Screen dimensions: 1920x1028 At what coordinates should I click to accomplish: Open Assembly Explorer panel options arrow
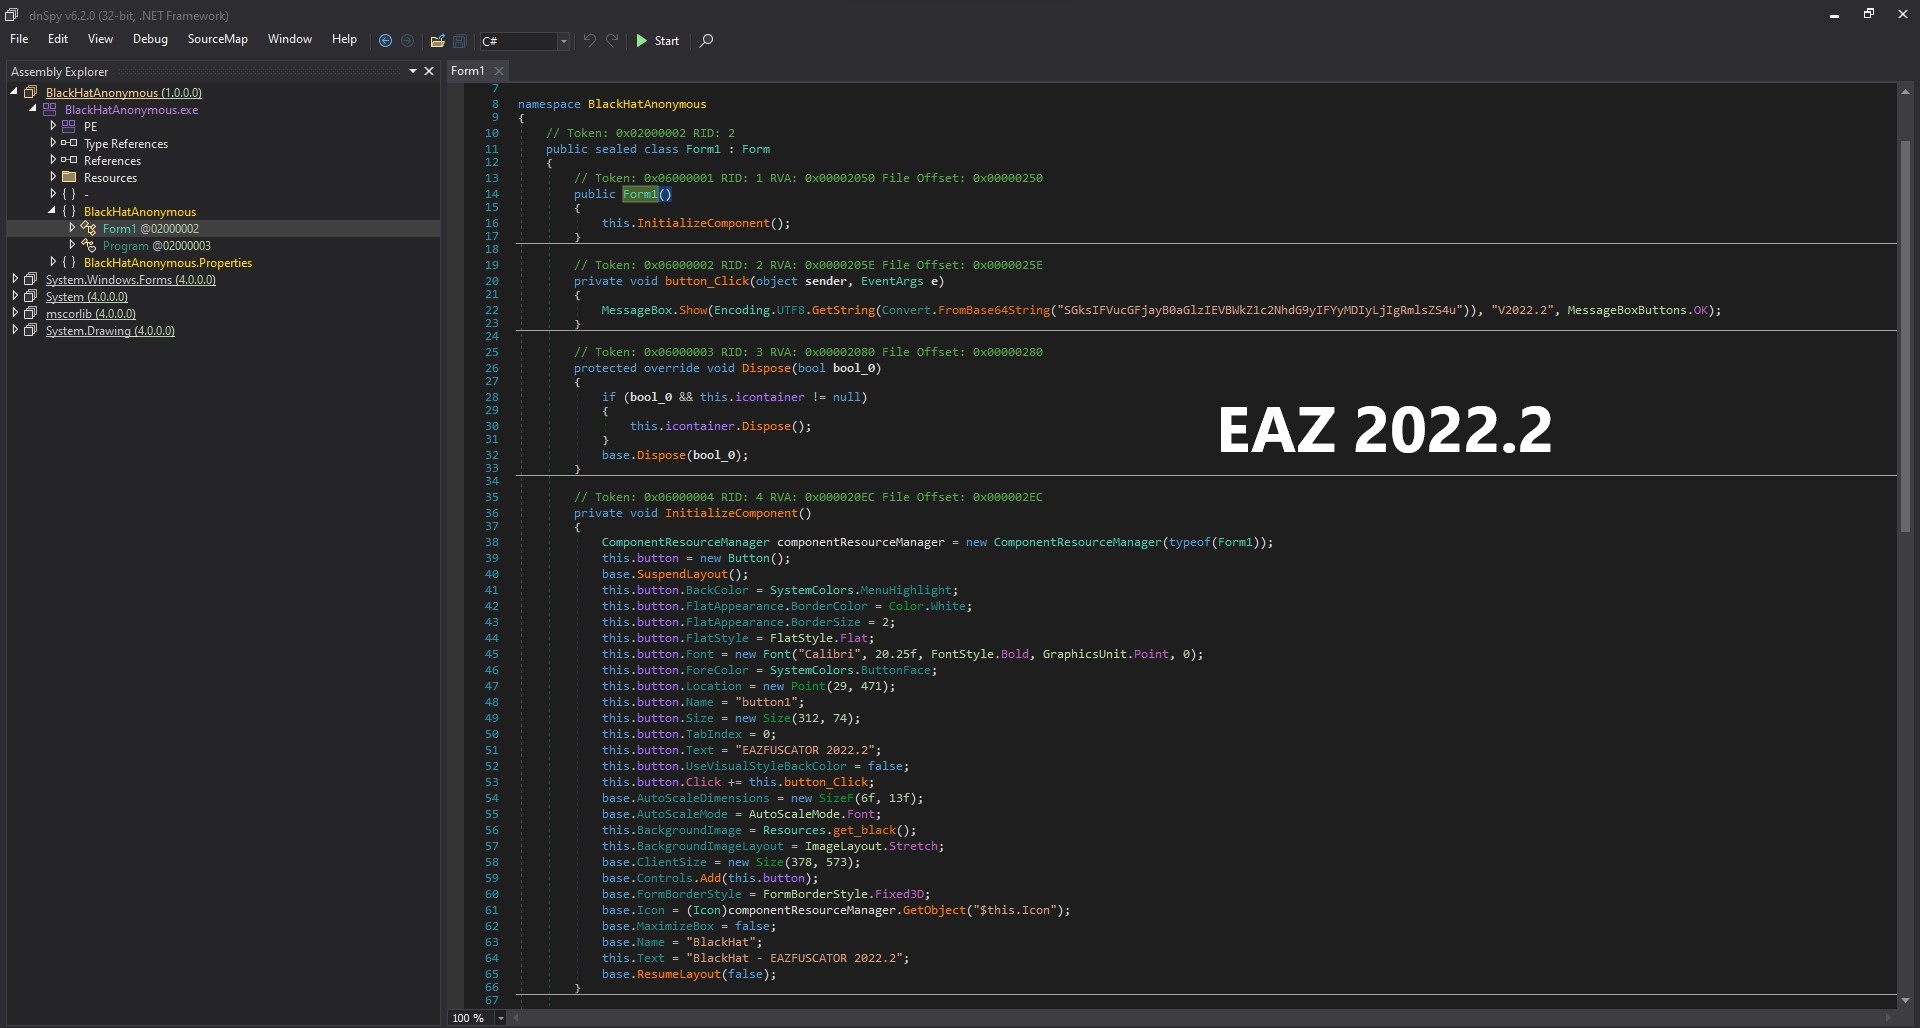[x=412, y=71]
